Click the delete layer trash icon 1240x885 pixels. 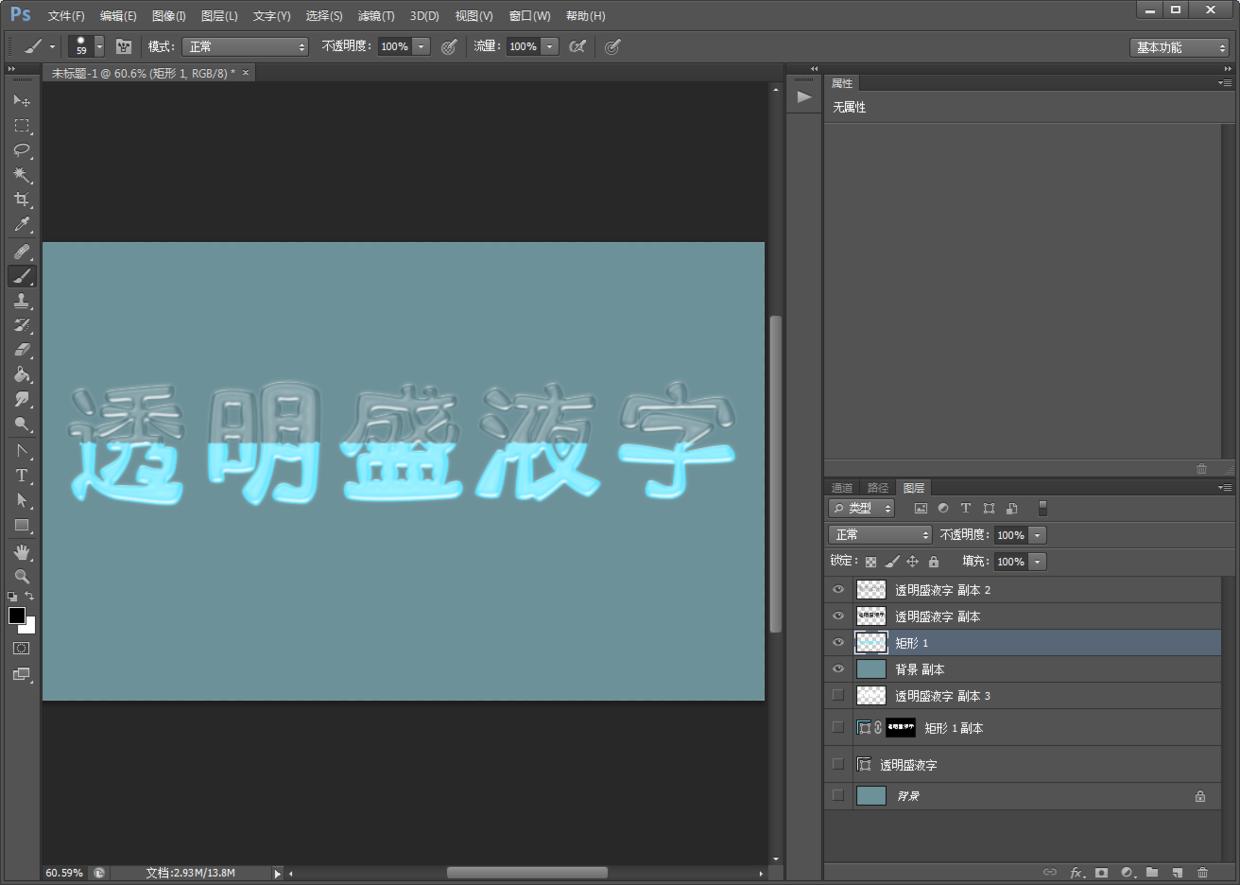(1202, 872)
